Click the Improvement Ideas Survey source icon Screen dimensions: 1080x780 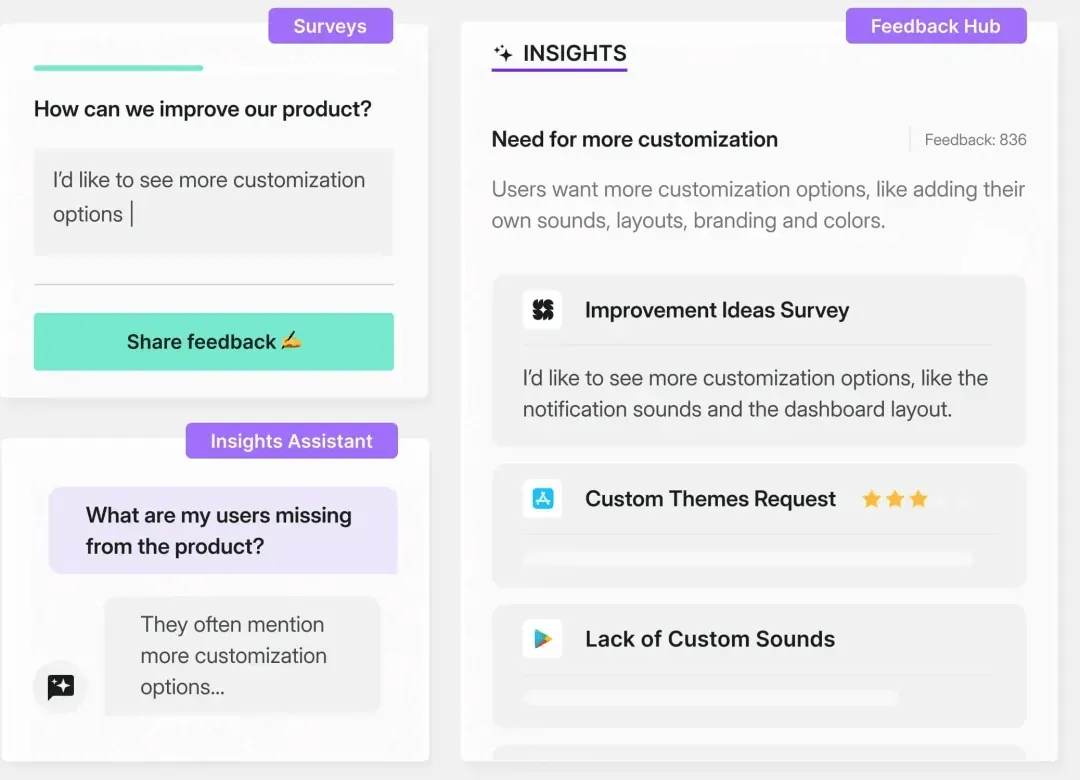tap(542, 309)
